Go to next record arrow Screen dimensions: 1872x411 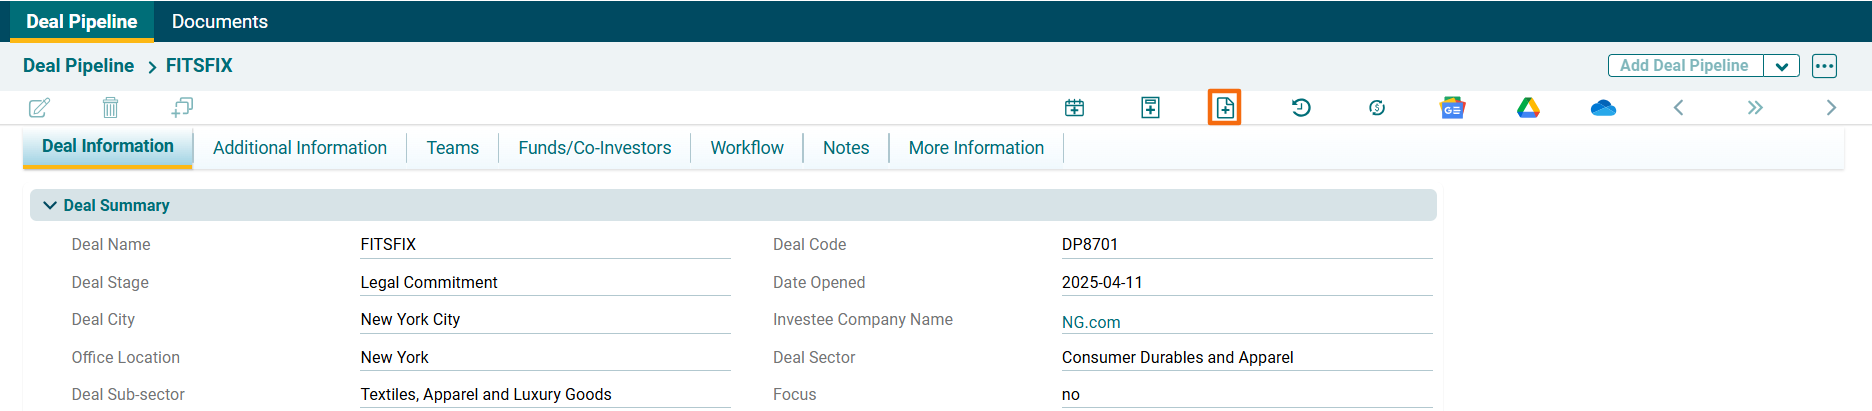point(1831,108)
